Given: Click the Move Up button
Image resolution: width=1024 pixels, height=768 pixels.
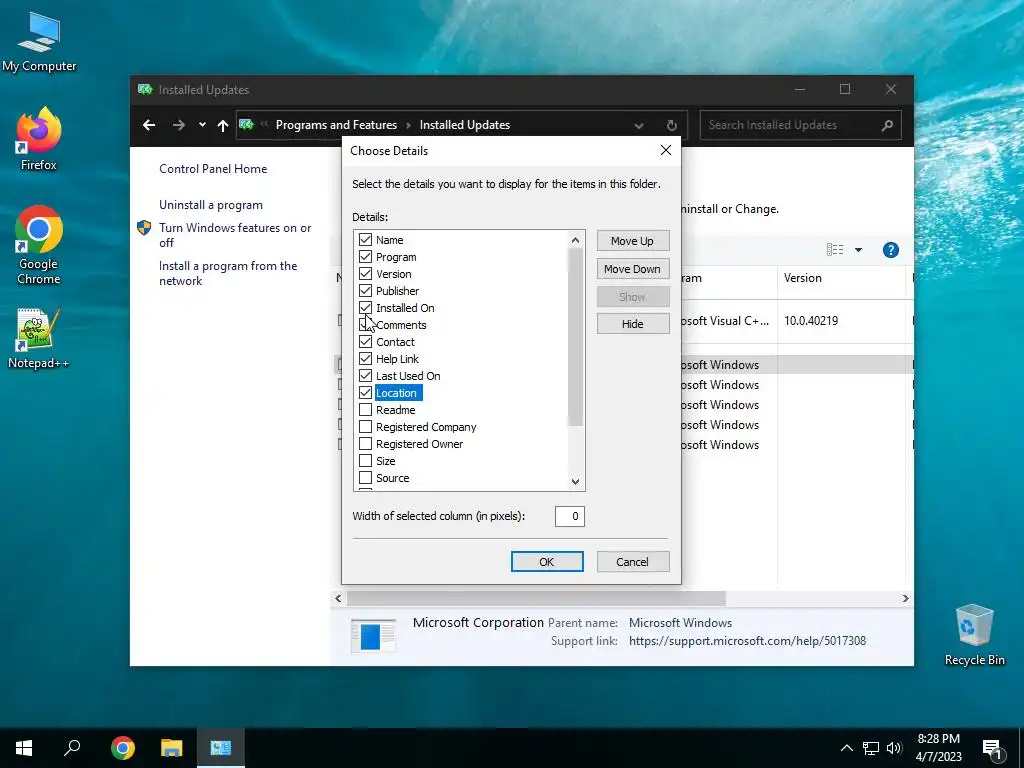Looking at the screenshot, I should [x=632, y=241].
